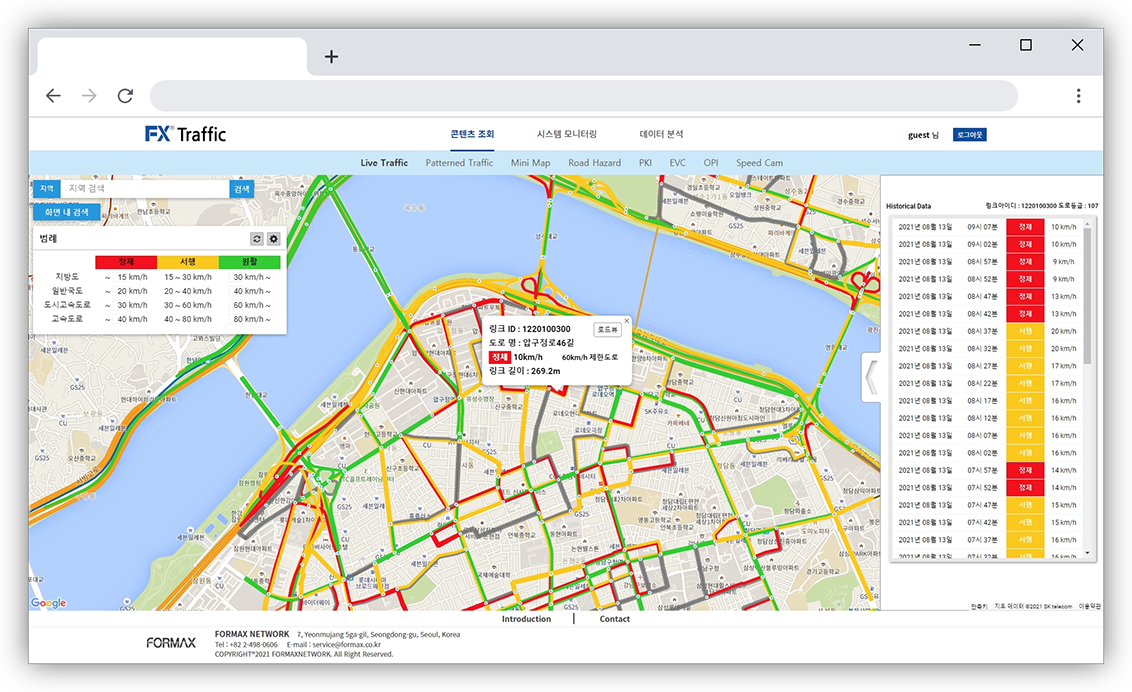Click the 검색 search button

[242, 188]
